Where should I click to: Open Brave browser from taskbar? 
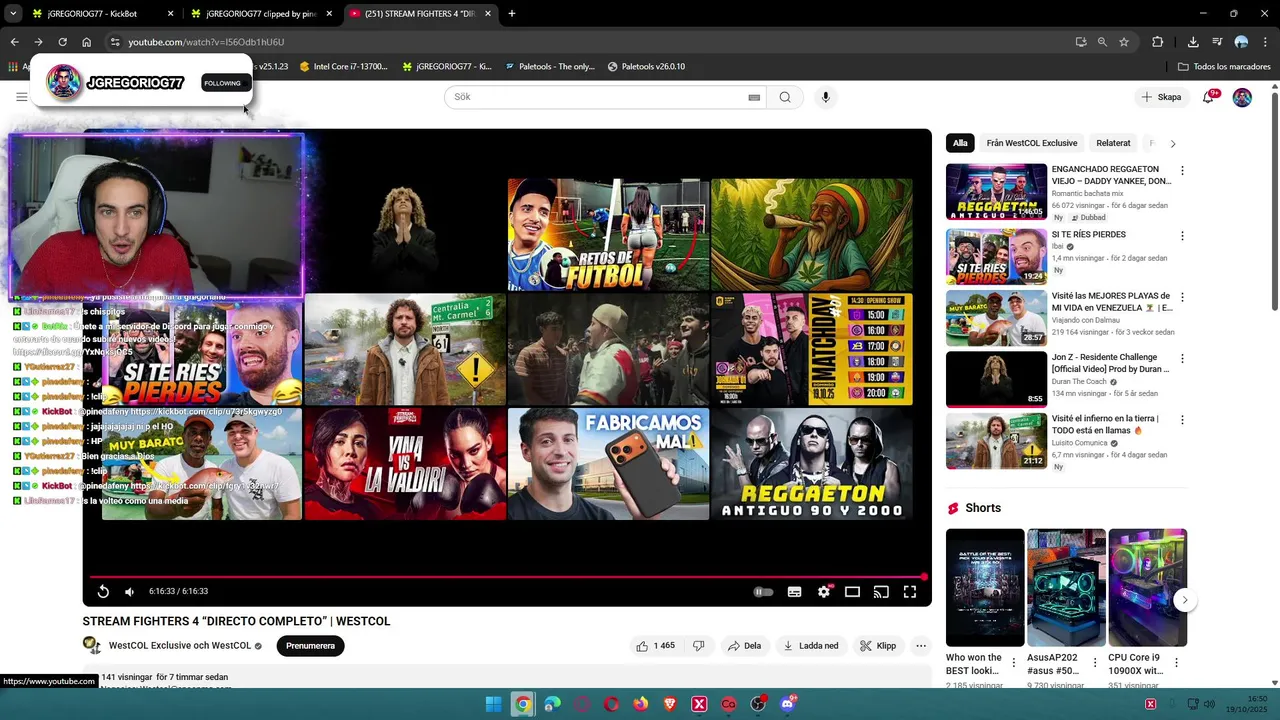click(669, 704)
